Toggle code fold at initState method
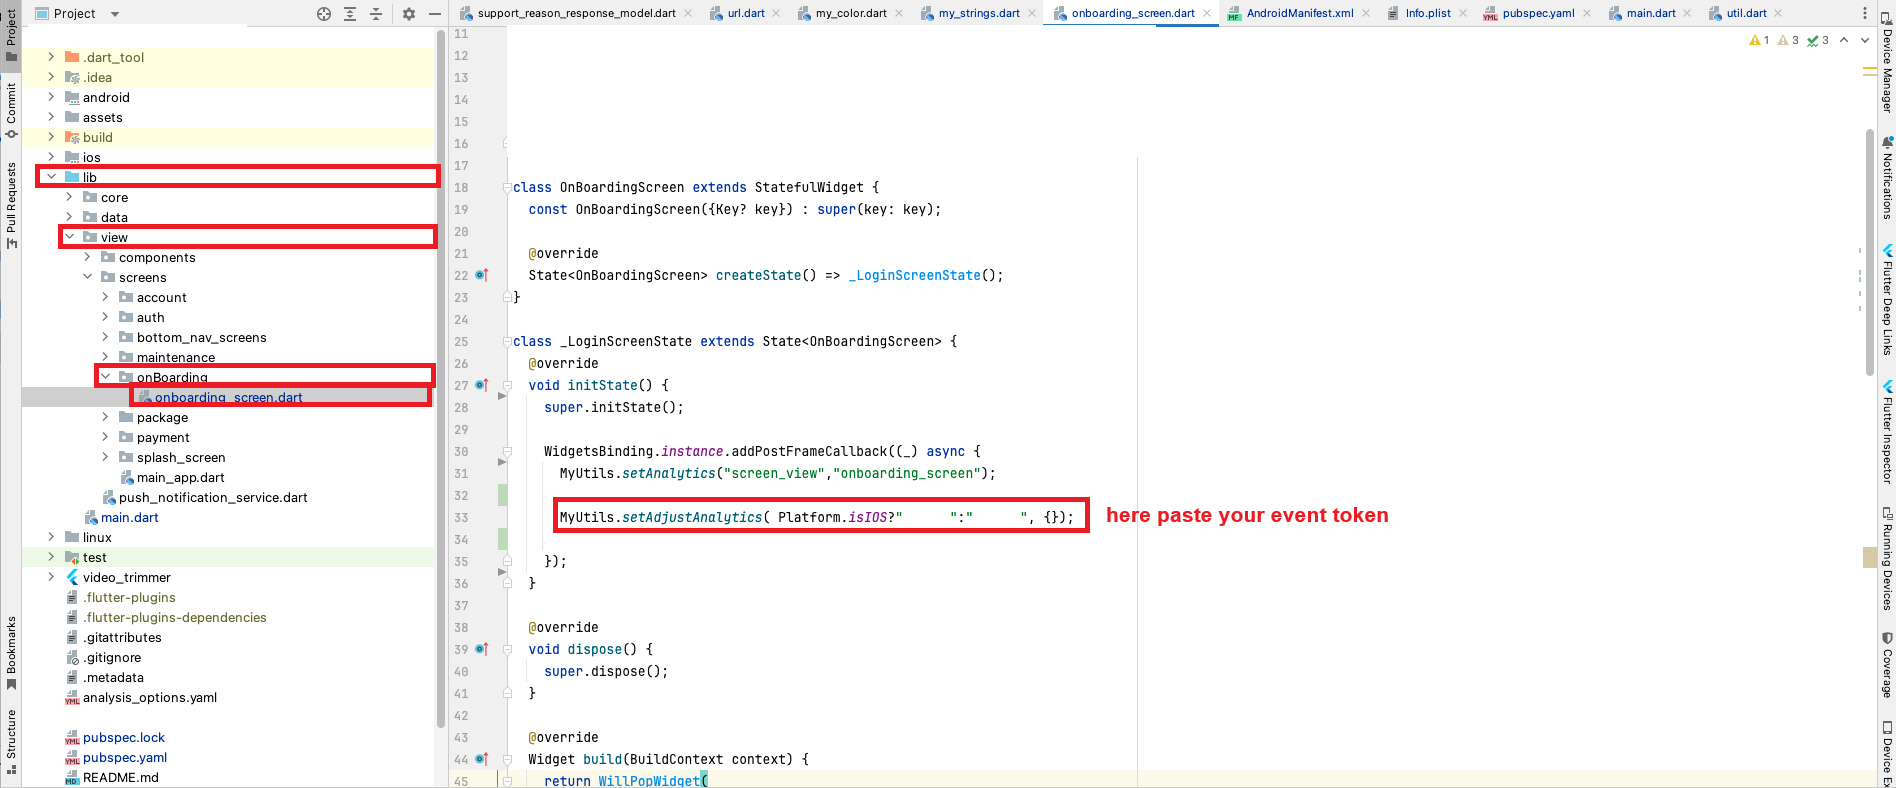This screenshot has width=1896, height=788. (507, 385)
